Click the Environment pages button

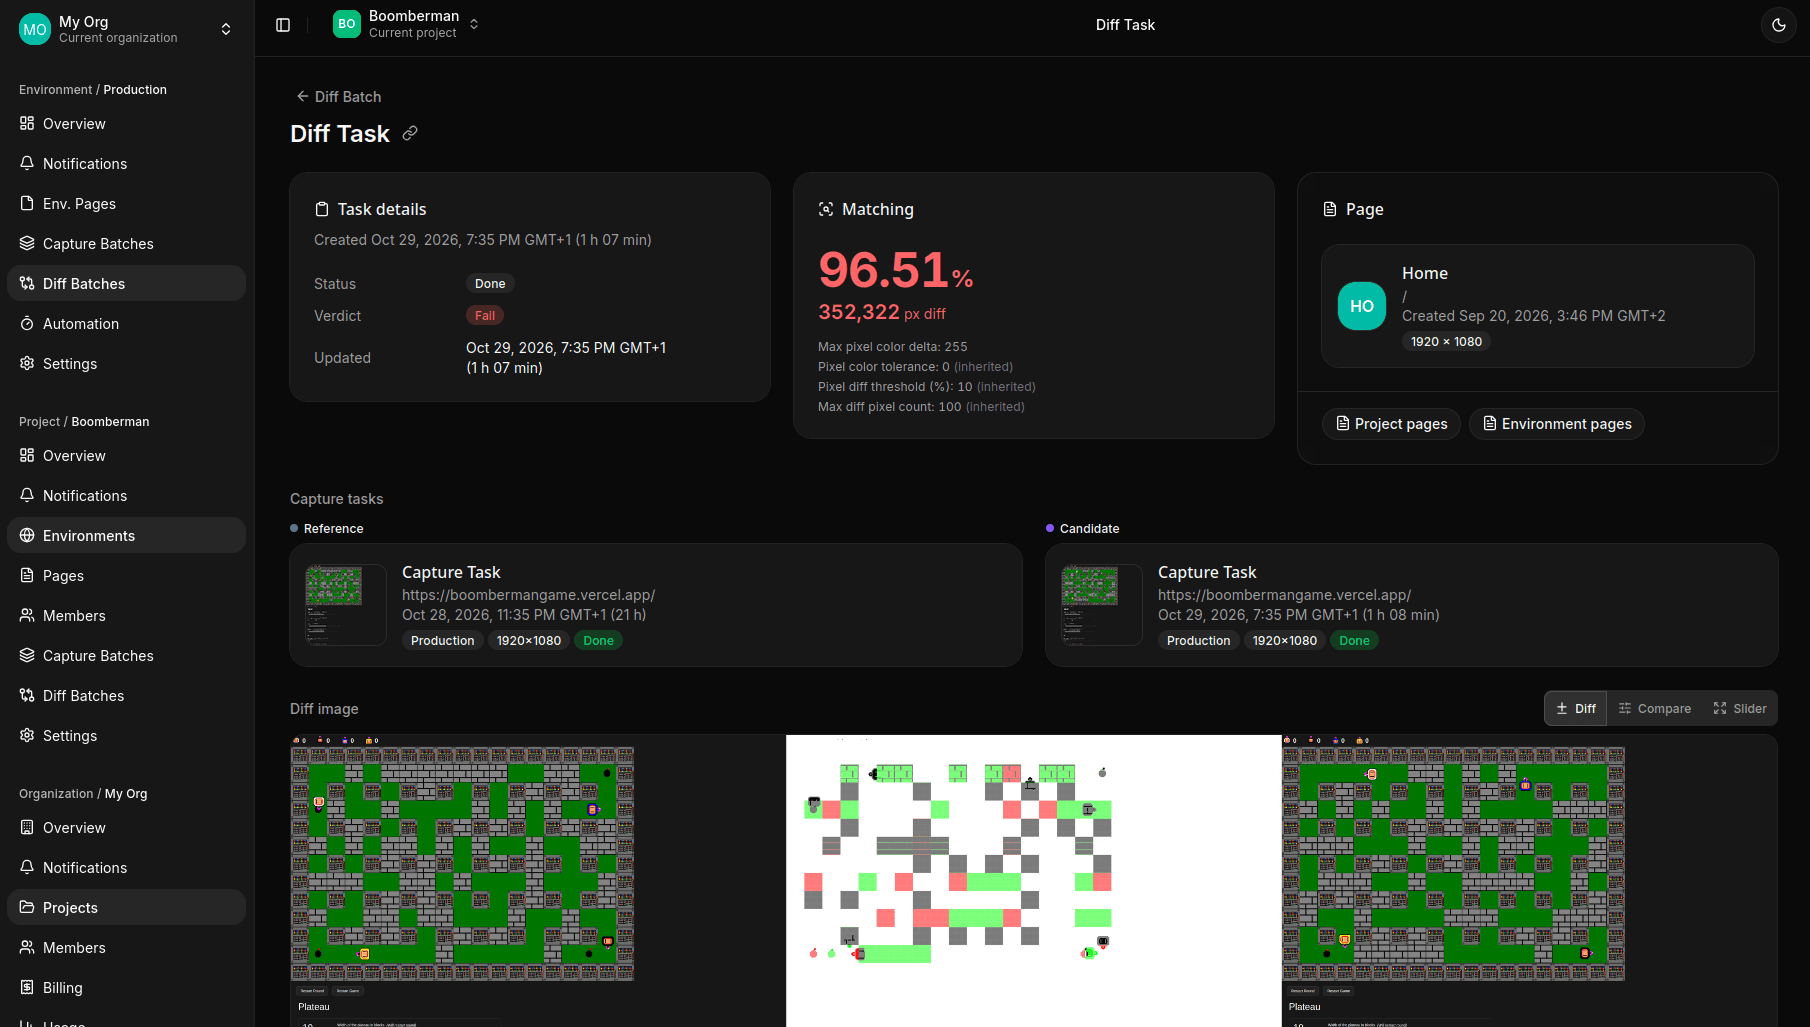(x=1556, y=424)
